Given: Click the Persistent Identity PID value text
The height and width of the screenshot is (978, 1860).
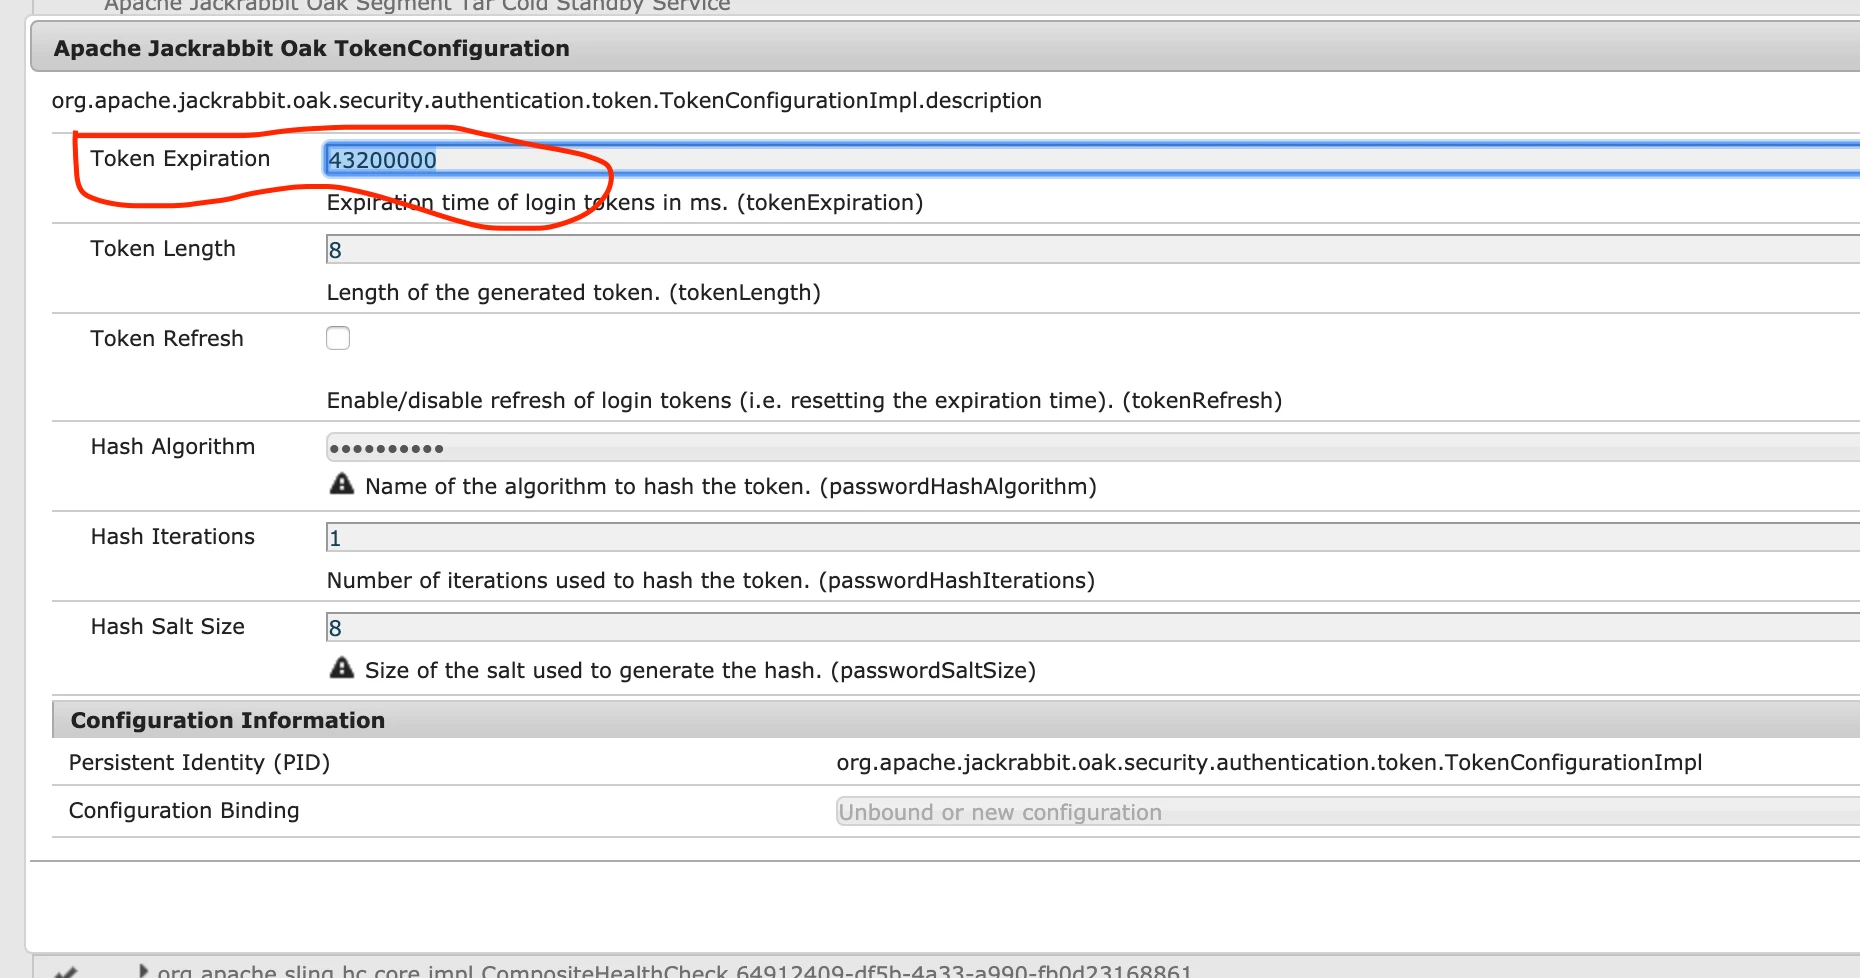Looking at the screenshot, I should pos(1269,763).
